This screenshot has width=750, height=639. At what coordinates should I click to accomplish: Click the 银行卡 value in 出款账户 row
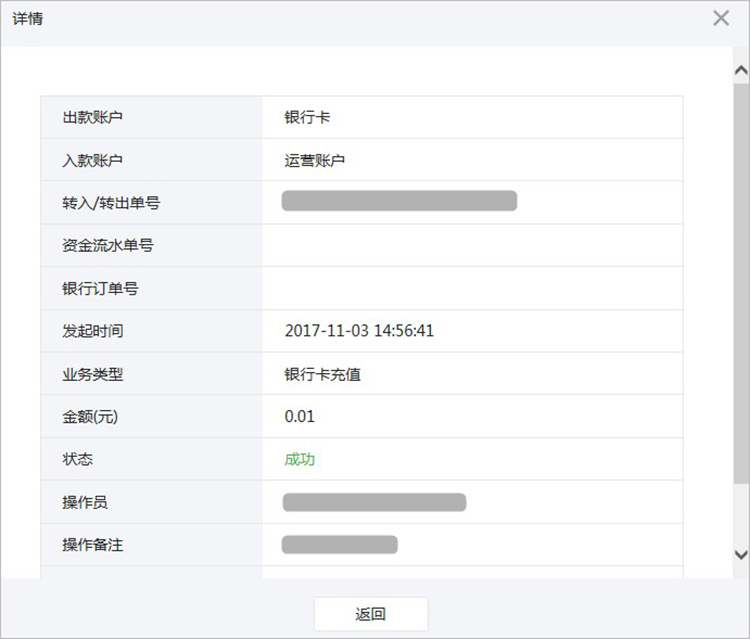tap(307, 117)
